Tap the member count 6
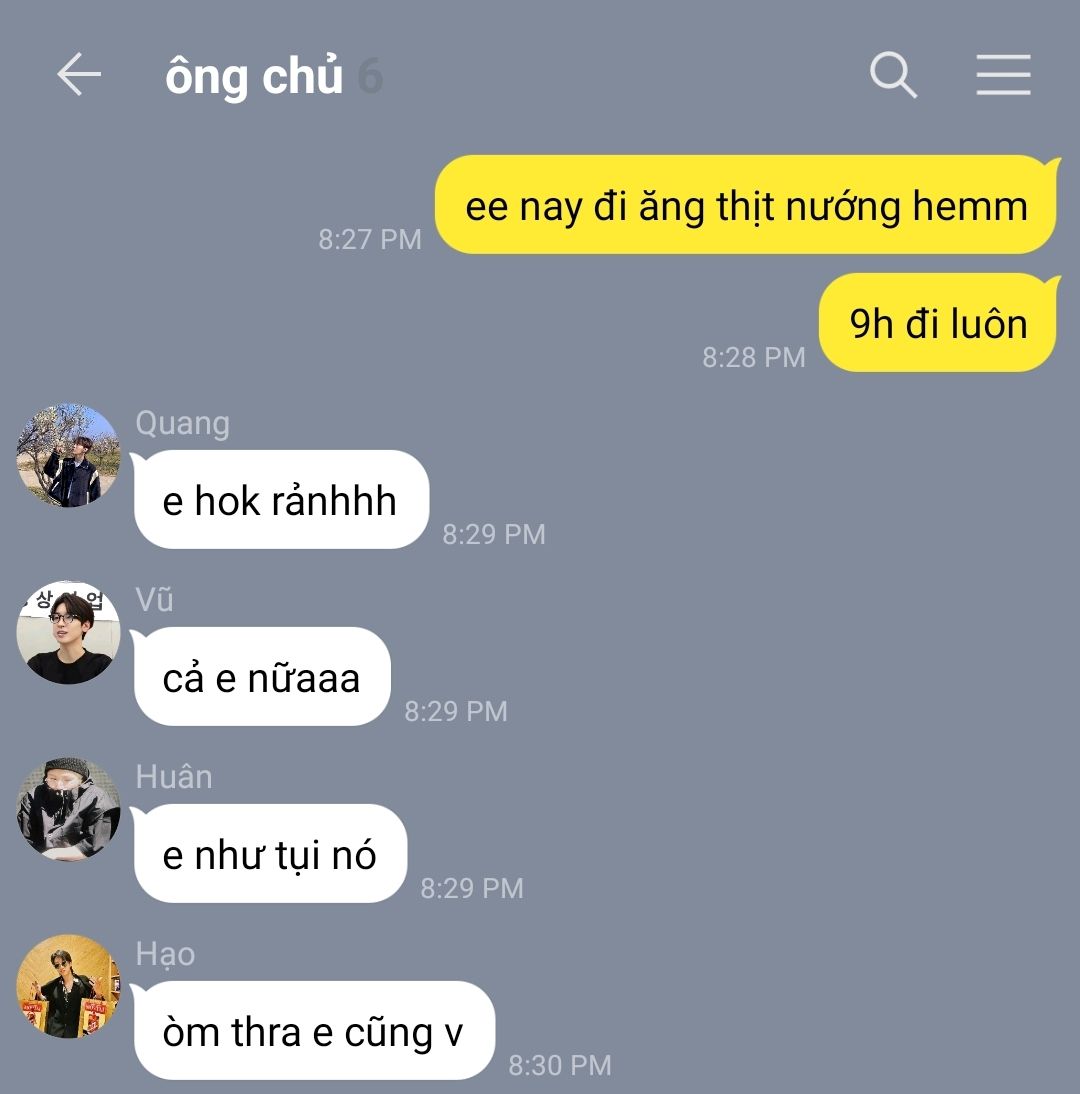Image resolution: width=1080 pixels, height=1094 pixels. coord(370,76)
